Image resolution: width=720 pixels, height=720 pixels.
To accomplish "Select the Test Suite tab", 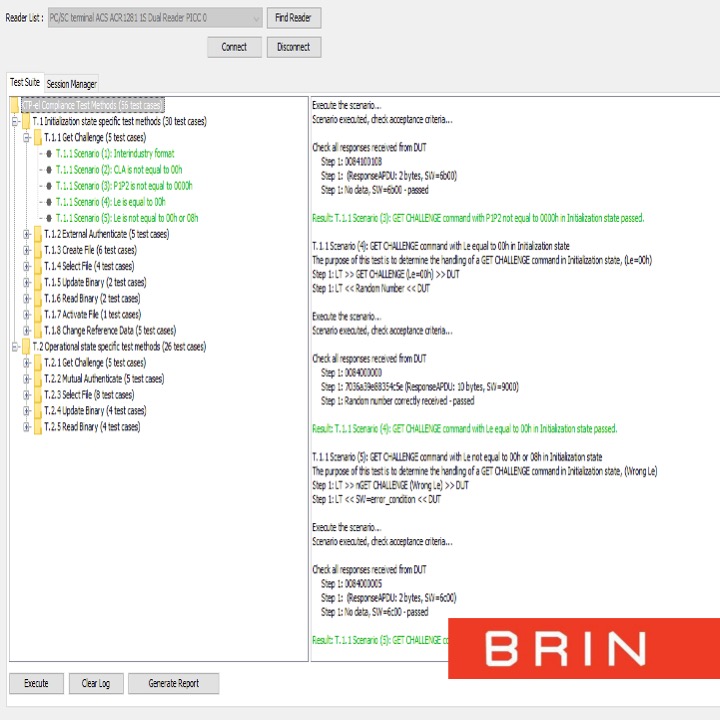I will [24, 83].
